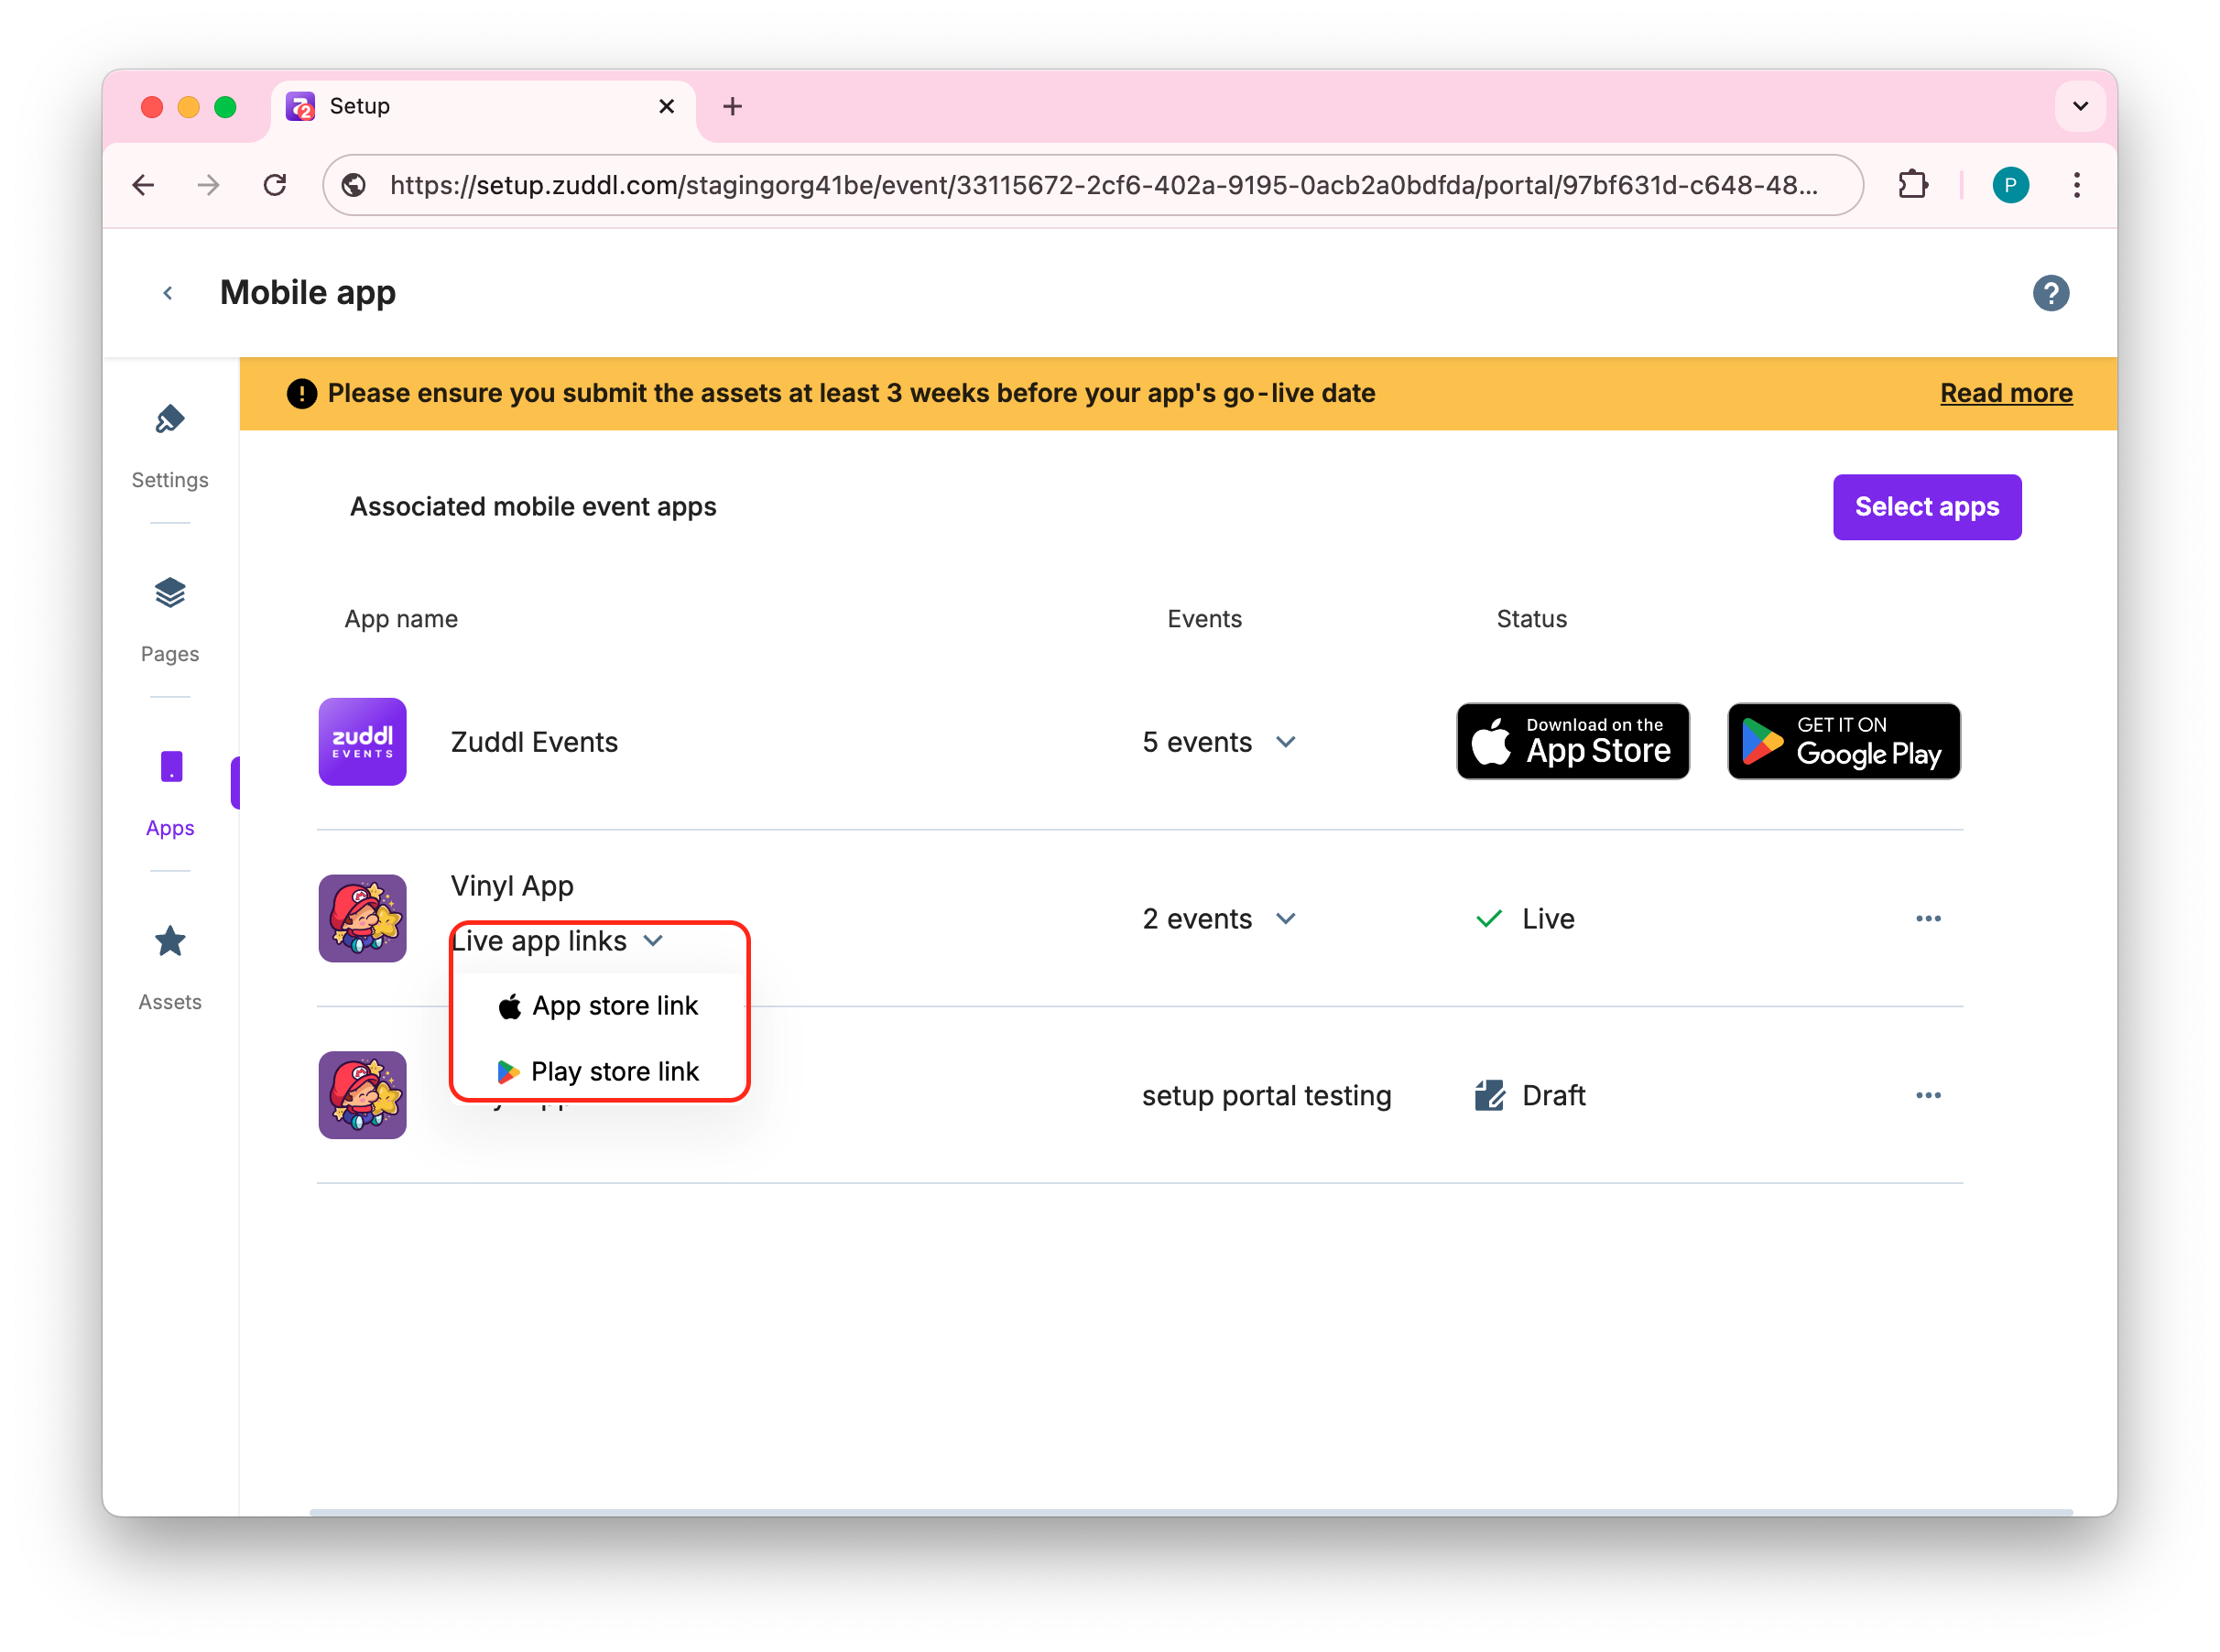The image size is (2220, 1652).
Task: Click the Get it on Google Play badge
Action: (1843, 741)
